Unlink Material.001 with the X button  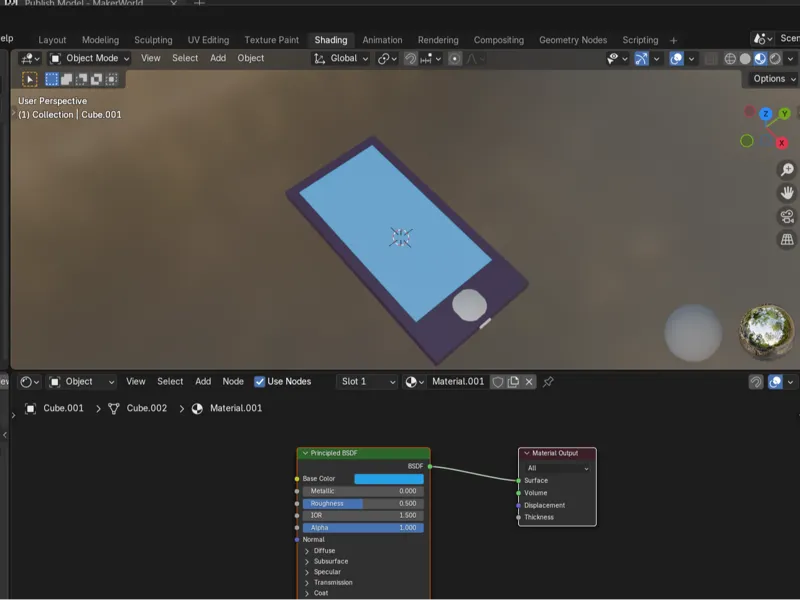click(x=529, y=382)
